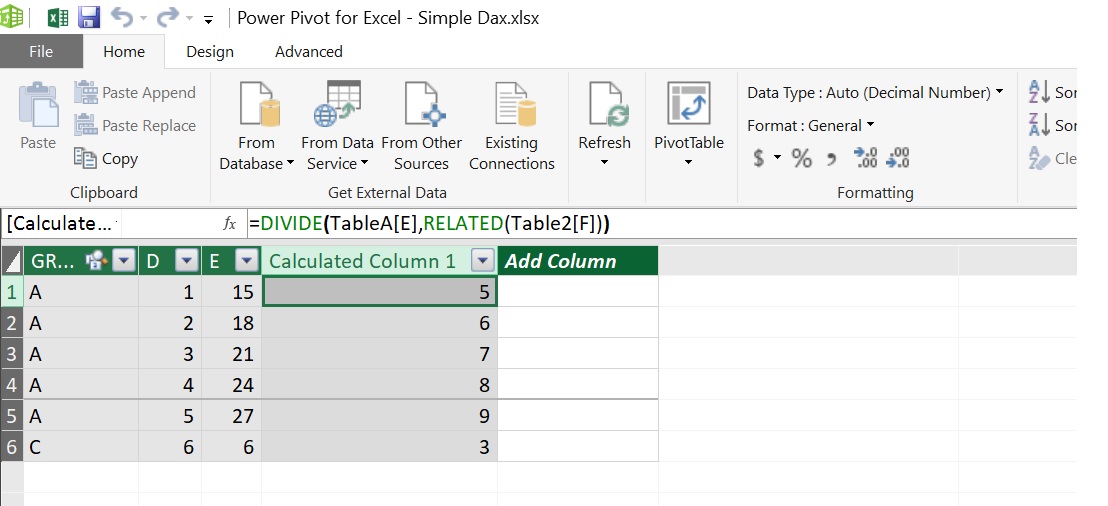Click Paste Replace button
The image size is (1108, 506).
[x=135, y=126]
